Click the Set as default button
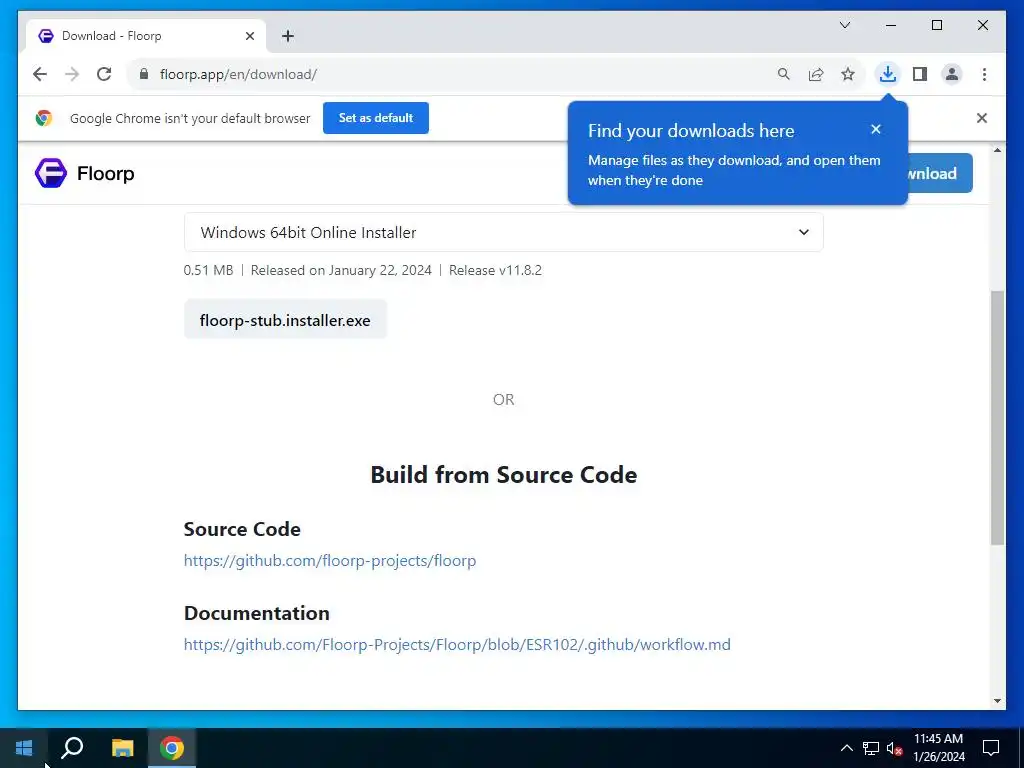This screenshot has height=768, width=1024. click(x=376, y=118)
